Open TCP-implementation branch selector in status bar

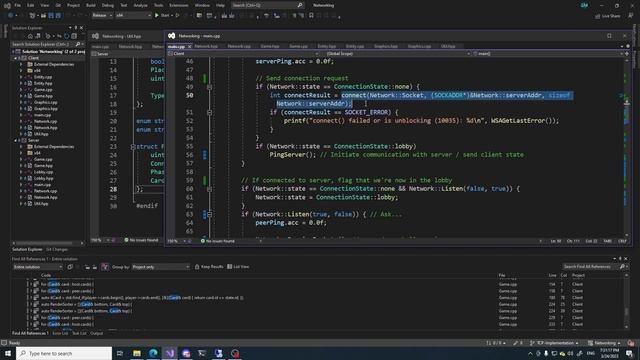554,343
